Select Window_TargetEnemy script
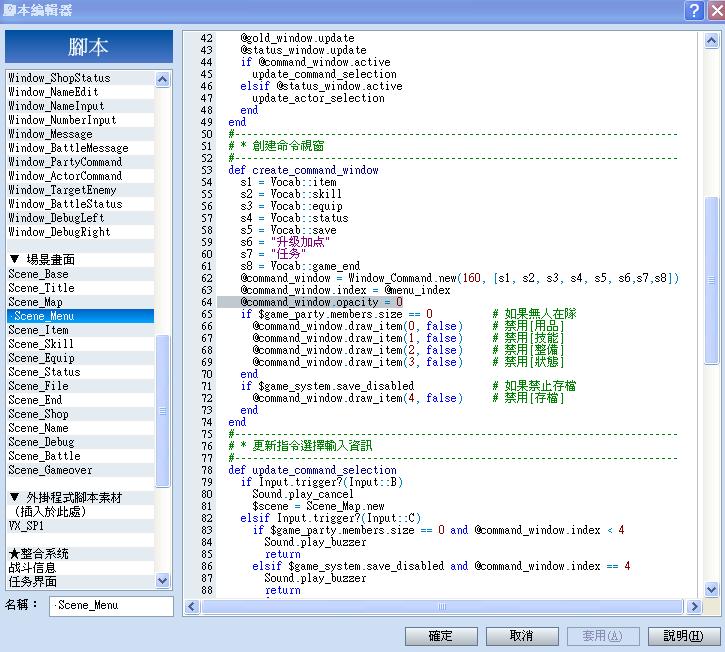This screenshot has width=725, height=652. [x=80, y=190]
